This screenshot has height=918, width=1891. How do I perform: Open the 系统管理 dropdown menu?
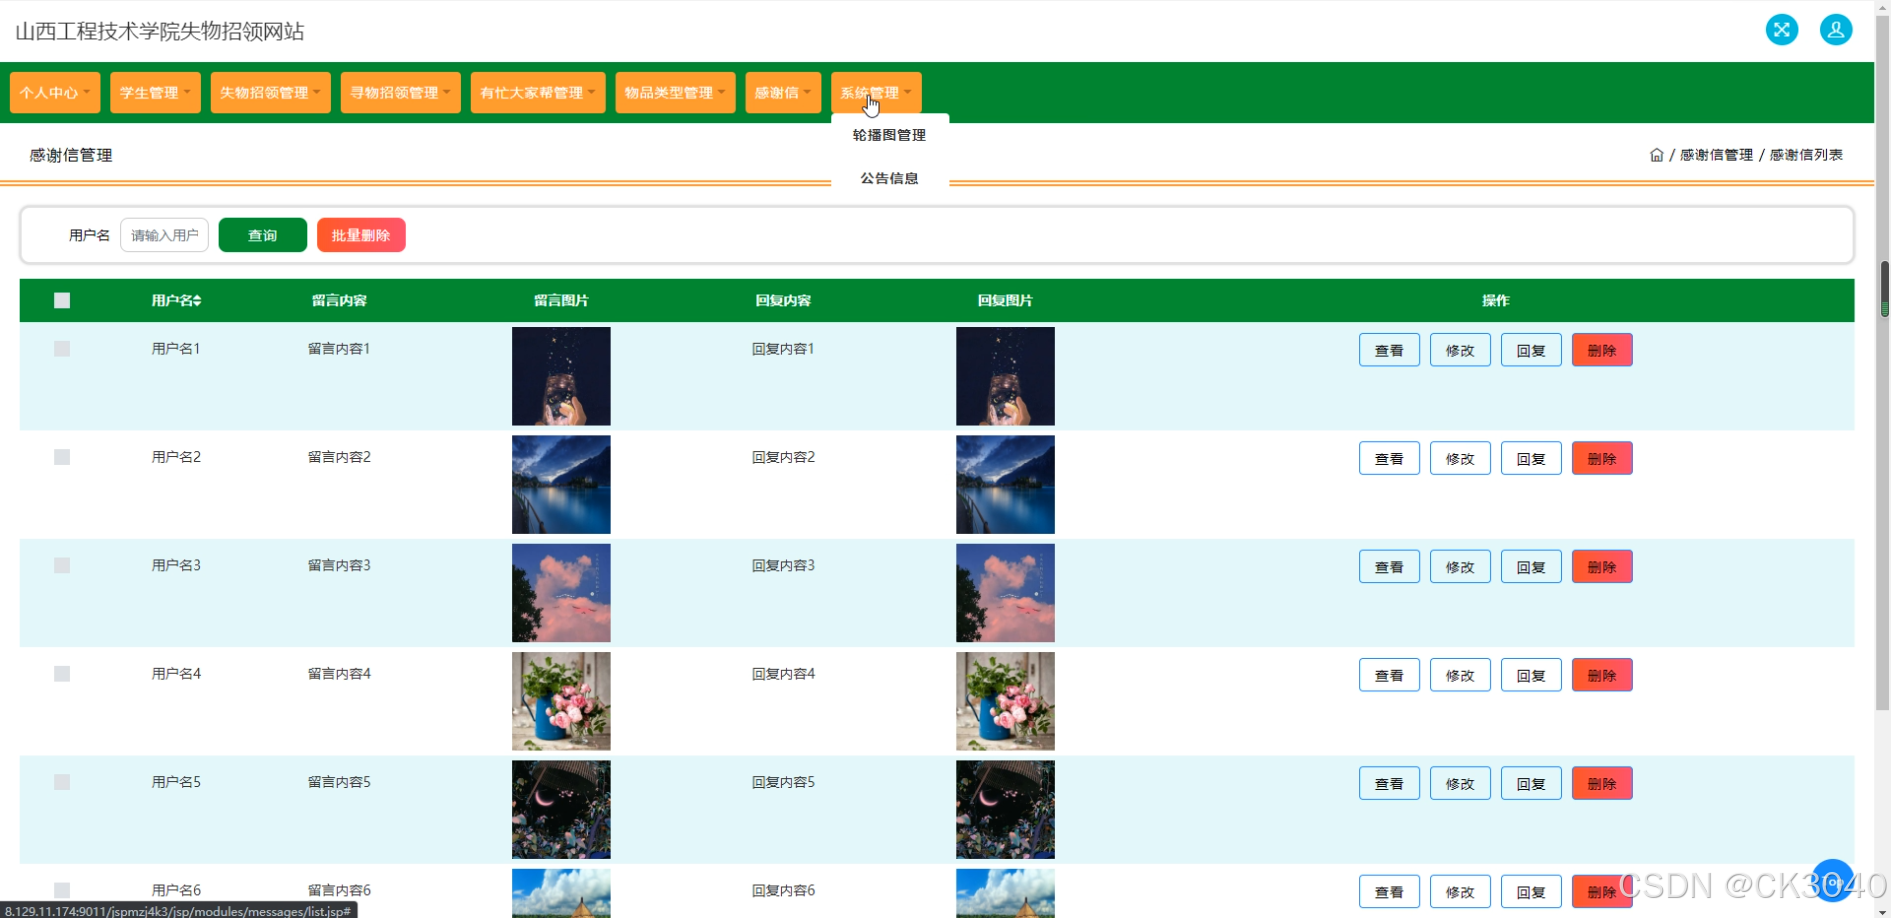876,93
